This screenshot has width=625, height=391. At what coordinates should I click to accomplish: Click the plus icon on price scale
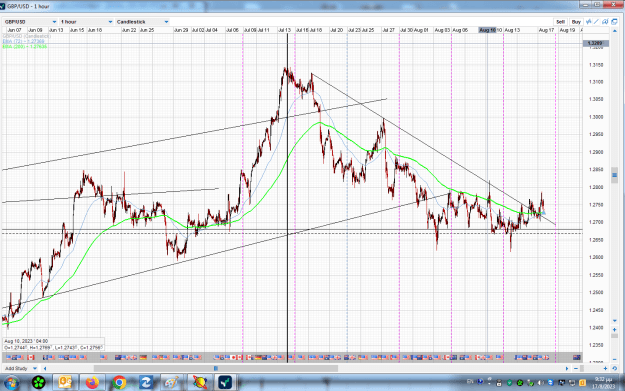(x=614, y=330)
